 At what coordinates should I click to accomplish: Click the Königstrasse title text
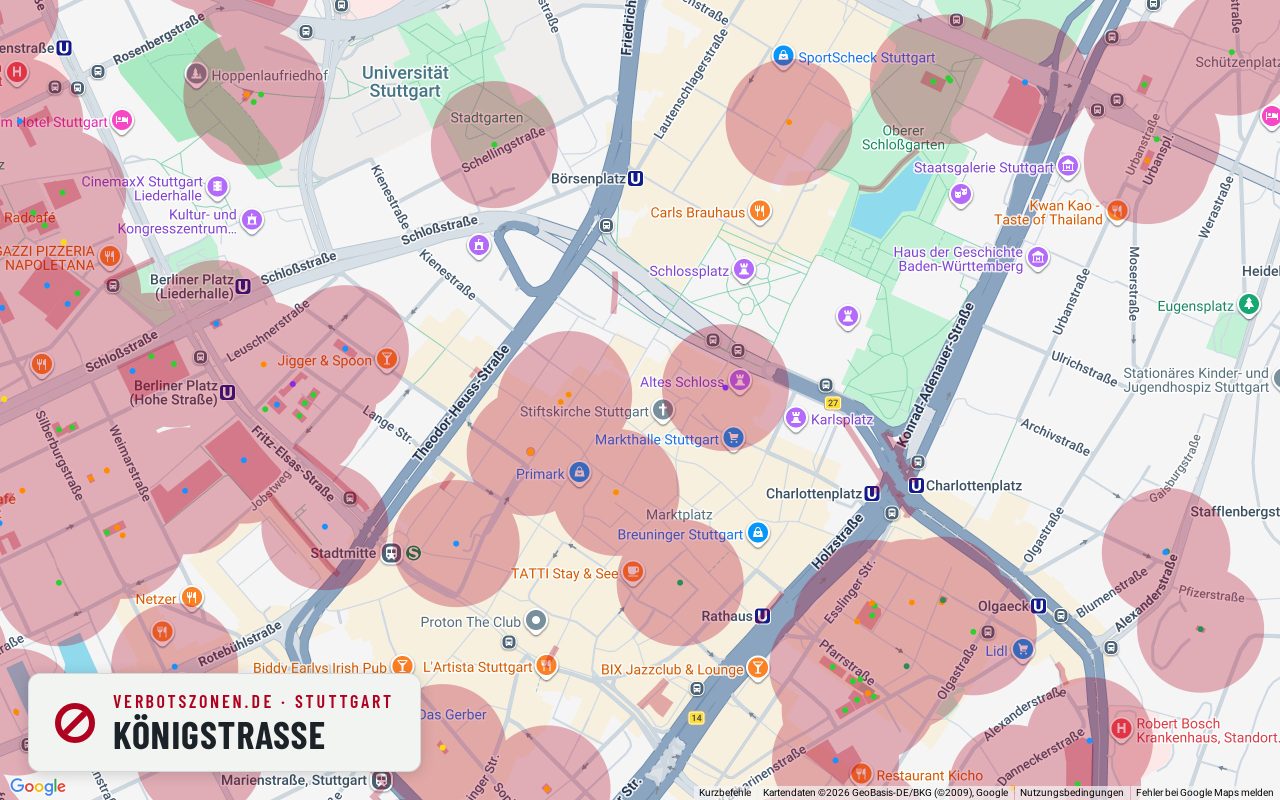219,736
